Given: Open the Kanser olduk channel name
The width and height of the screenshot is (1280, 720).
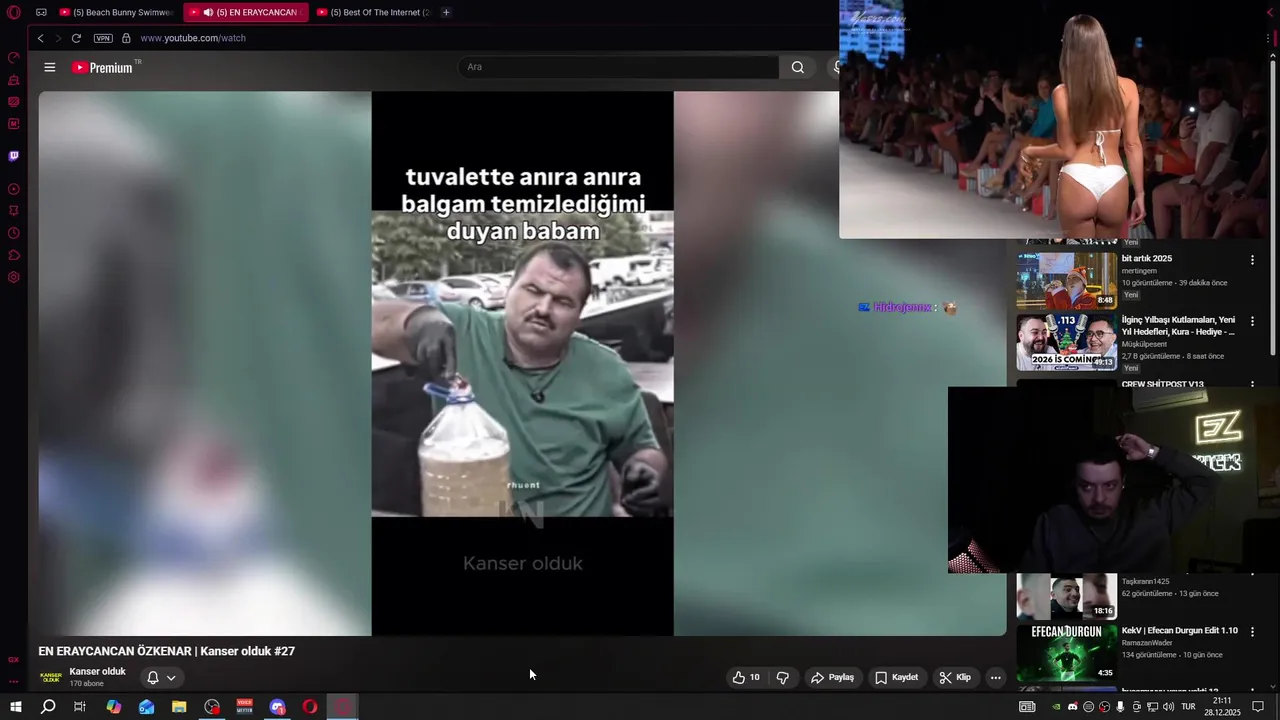Looking at the screenshot, I should 97,671.
